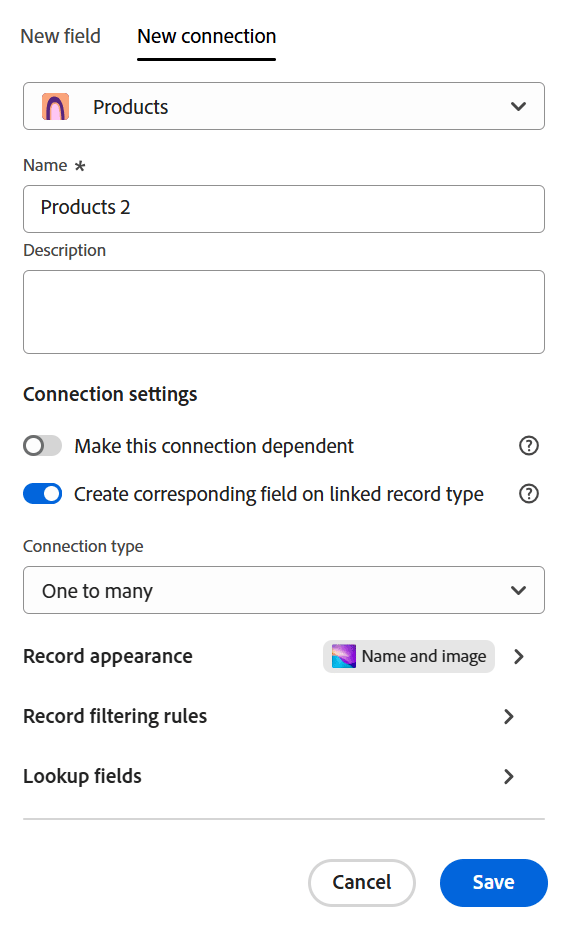Click the Products record type arch icon
This screenshot has width=578, height=928.
(x=55, y=107)
